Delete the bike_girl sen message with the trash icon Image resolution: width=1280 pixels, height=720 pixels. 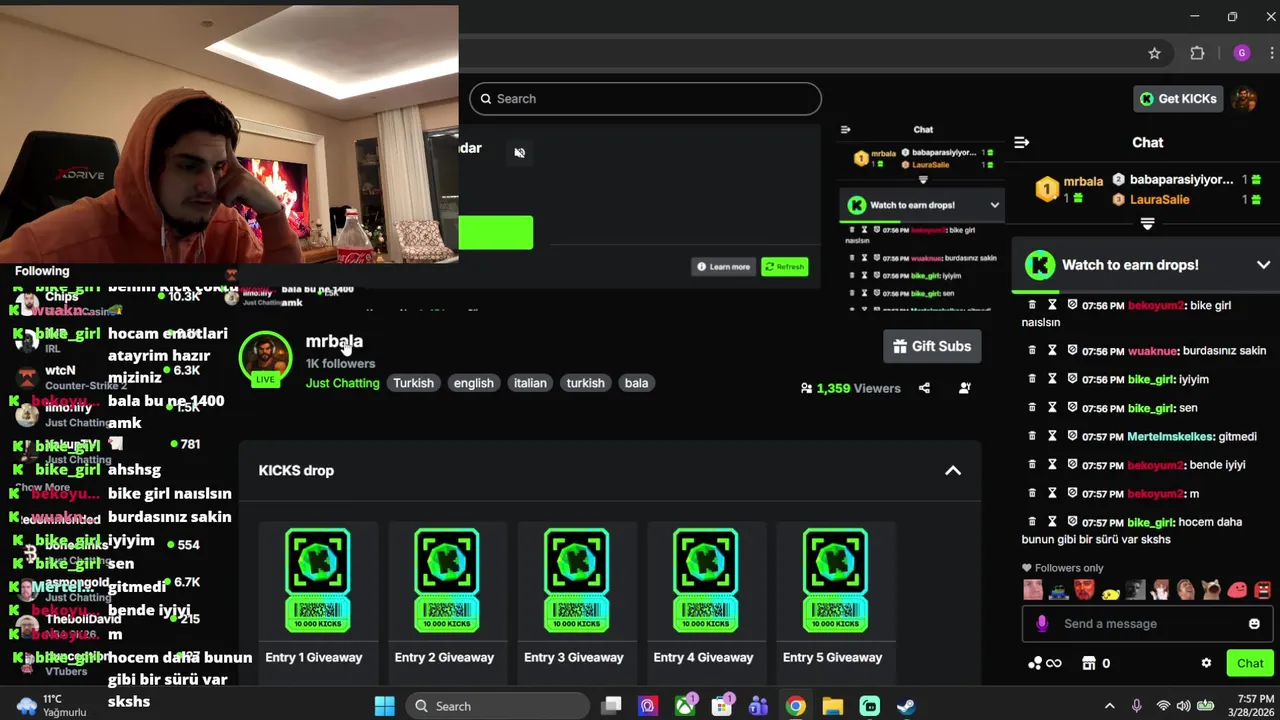pyautogui.click(x=1032, y=408)
